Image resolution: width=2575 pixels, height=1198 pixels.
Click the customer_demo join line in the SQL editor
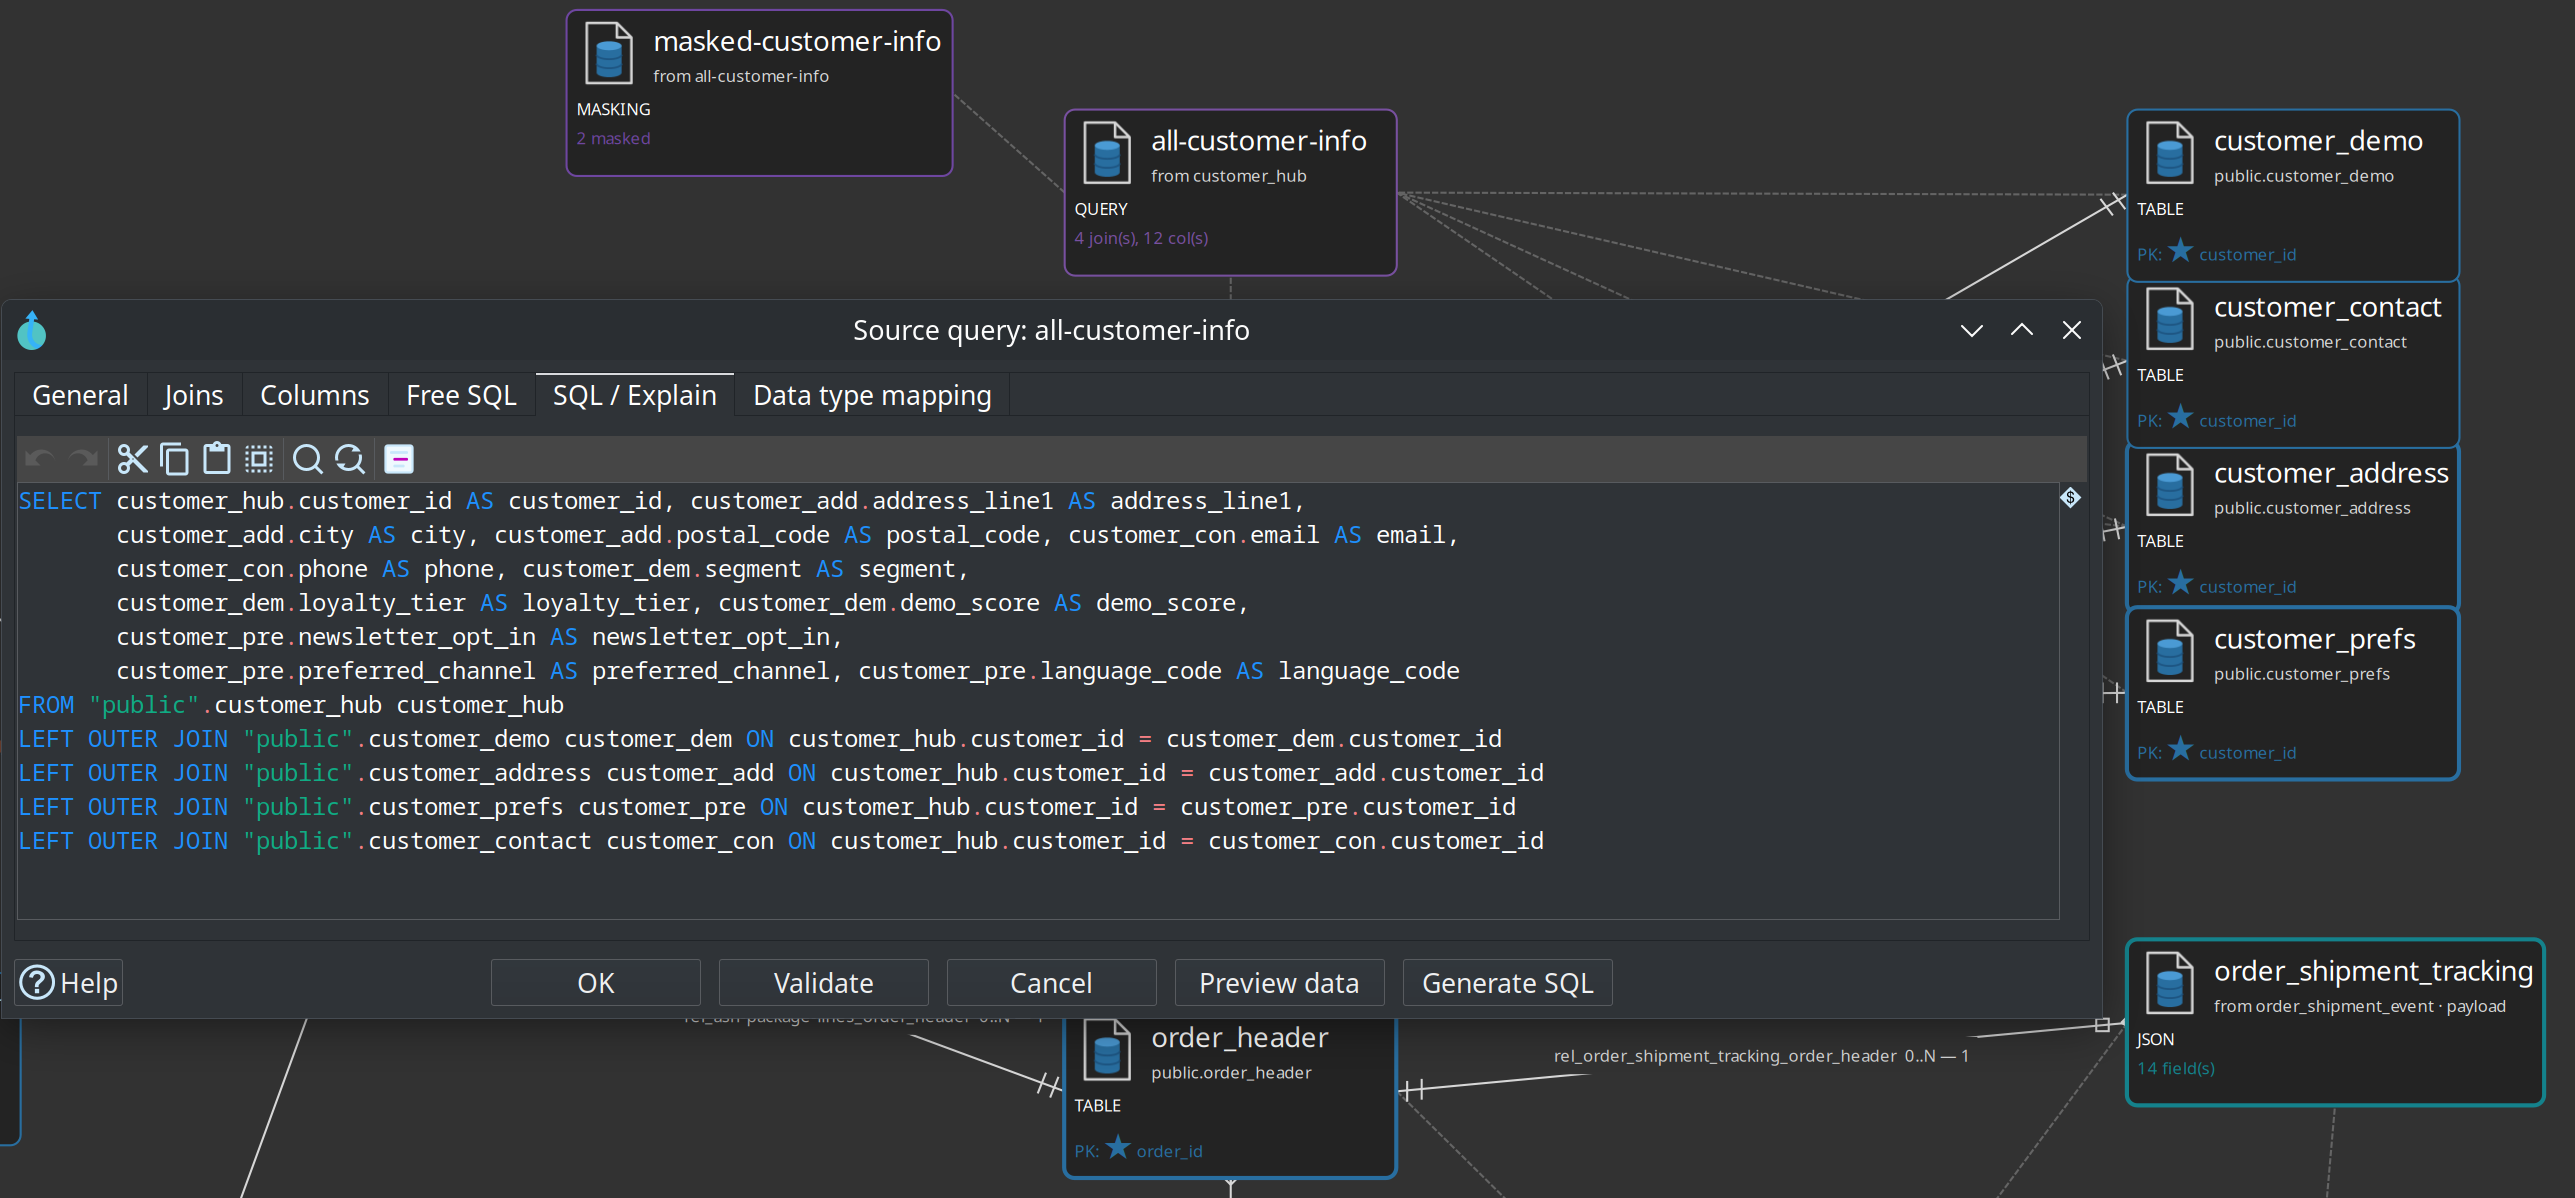[760, 739]
